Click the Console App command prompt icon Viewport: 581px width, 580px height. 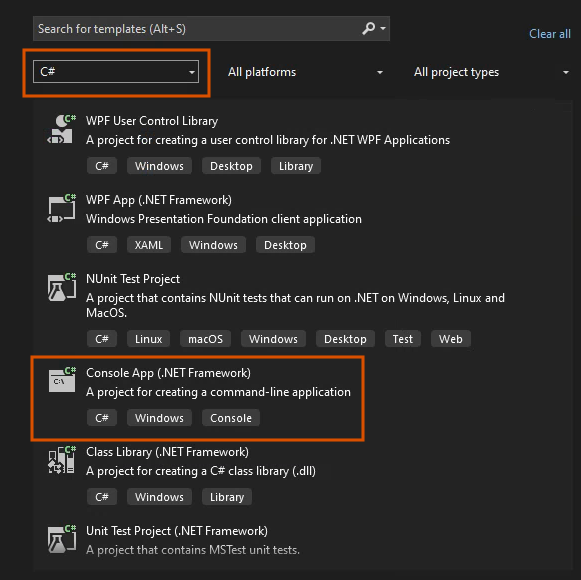[62, 380]
